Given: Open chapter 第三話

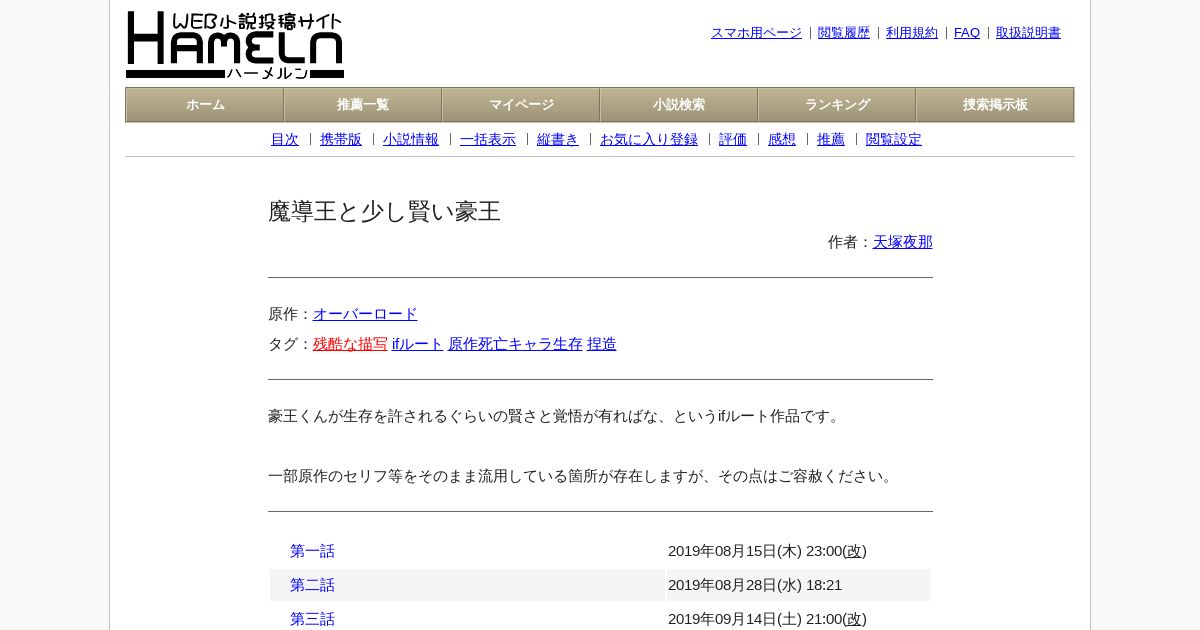Looking at the screenshot, I should [x=312, y=619].
